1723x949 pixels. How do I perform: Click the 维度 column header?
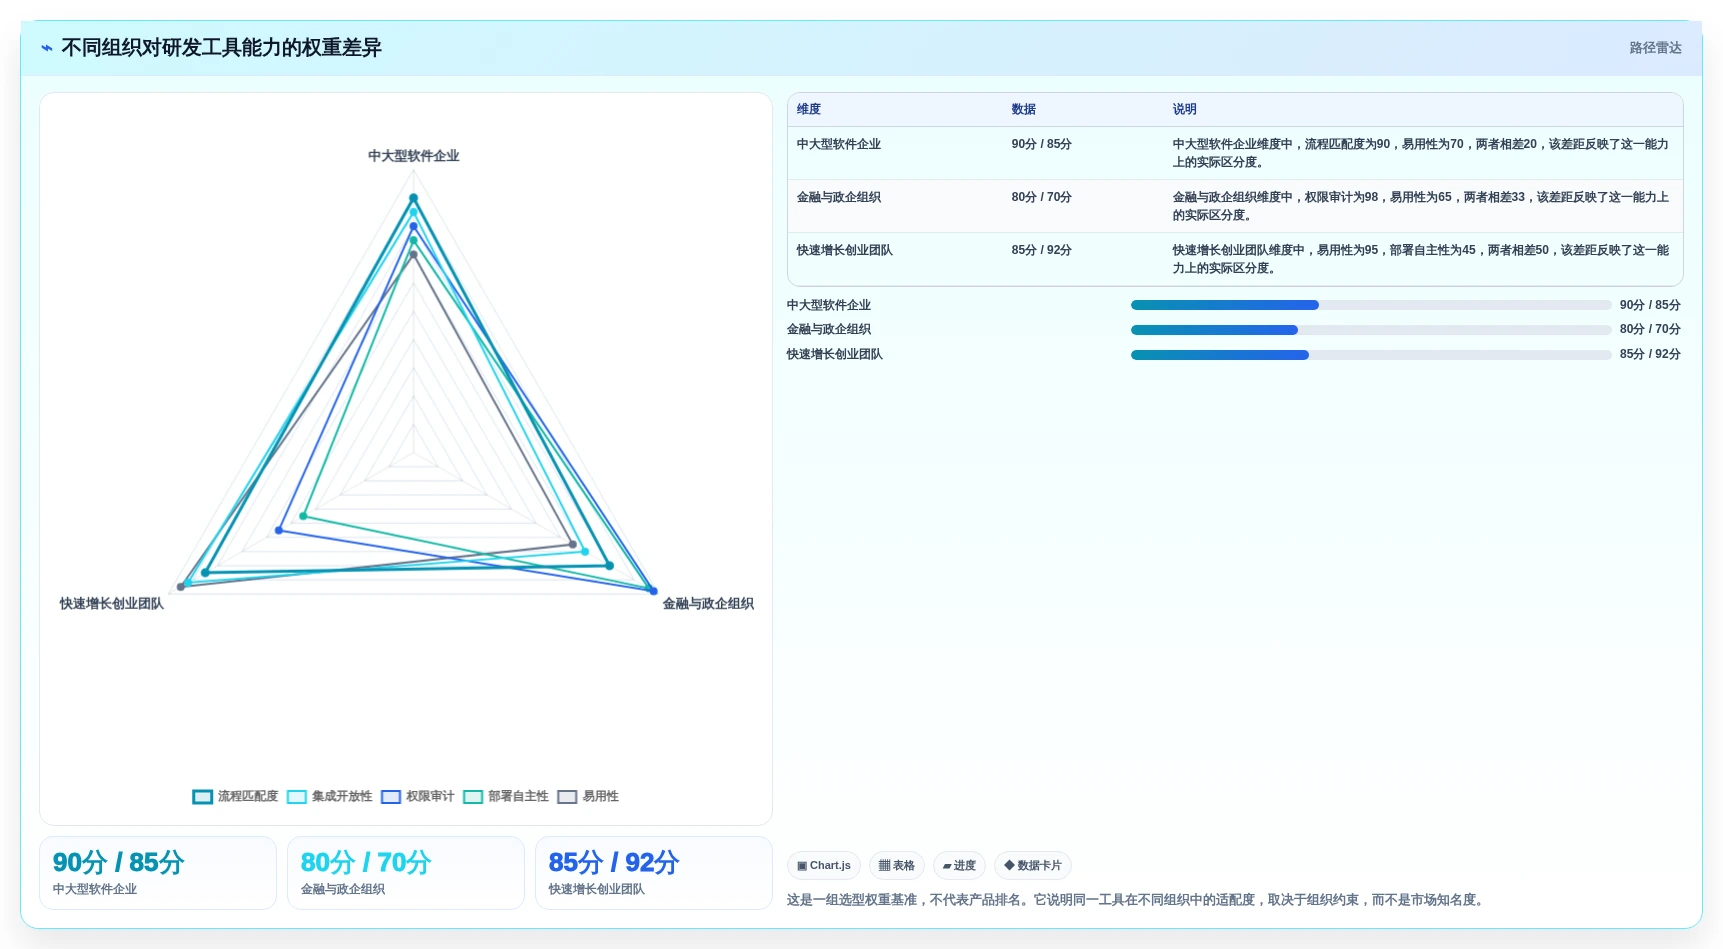pos(809,110)
